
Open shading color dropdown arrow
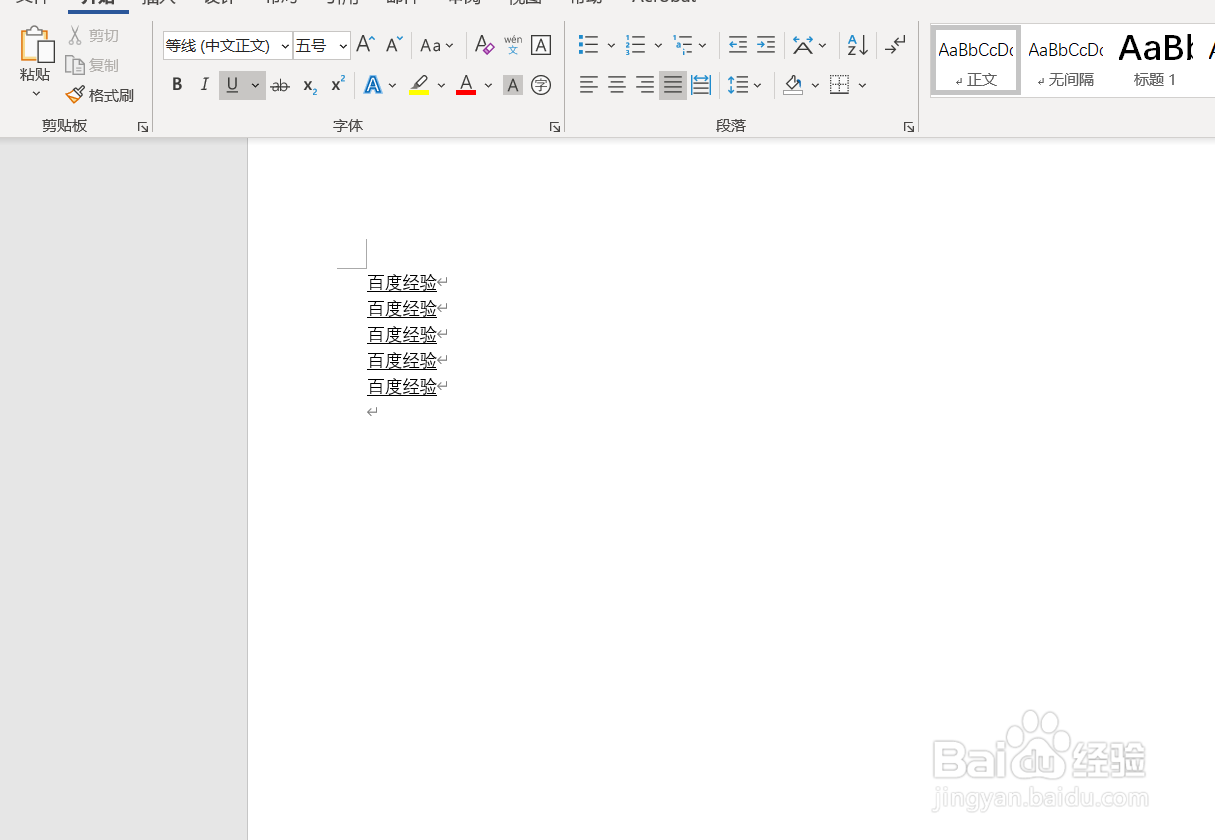(x=815, y=85)
